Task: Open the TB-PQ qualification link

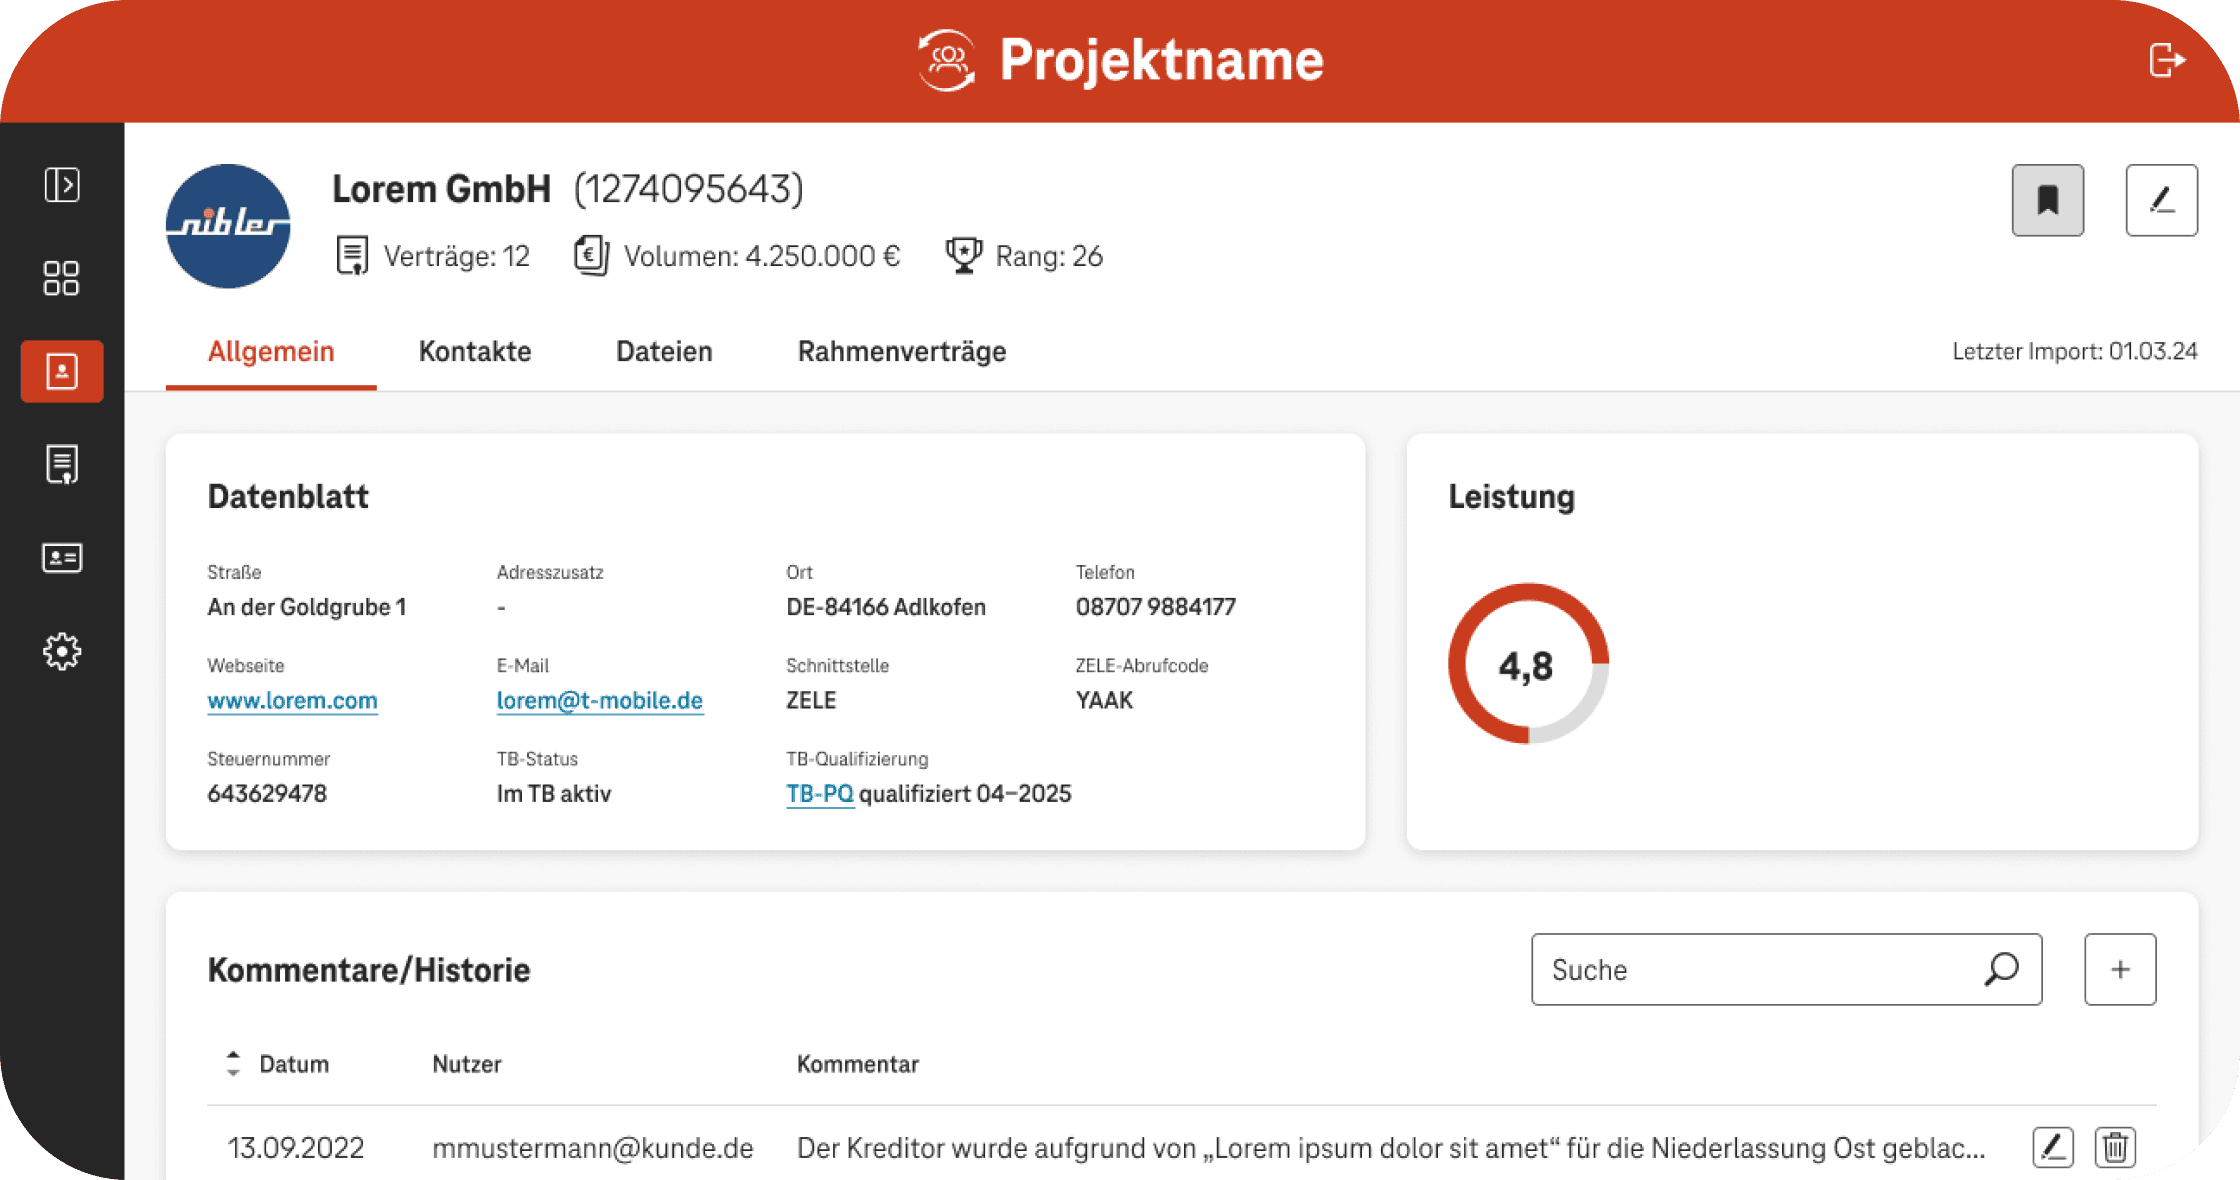Action: tap(819, 794)
